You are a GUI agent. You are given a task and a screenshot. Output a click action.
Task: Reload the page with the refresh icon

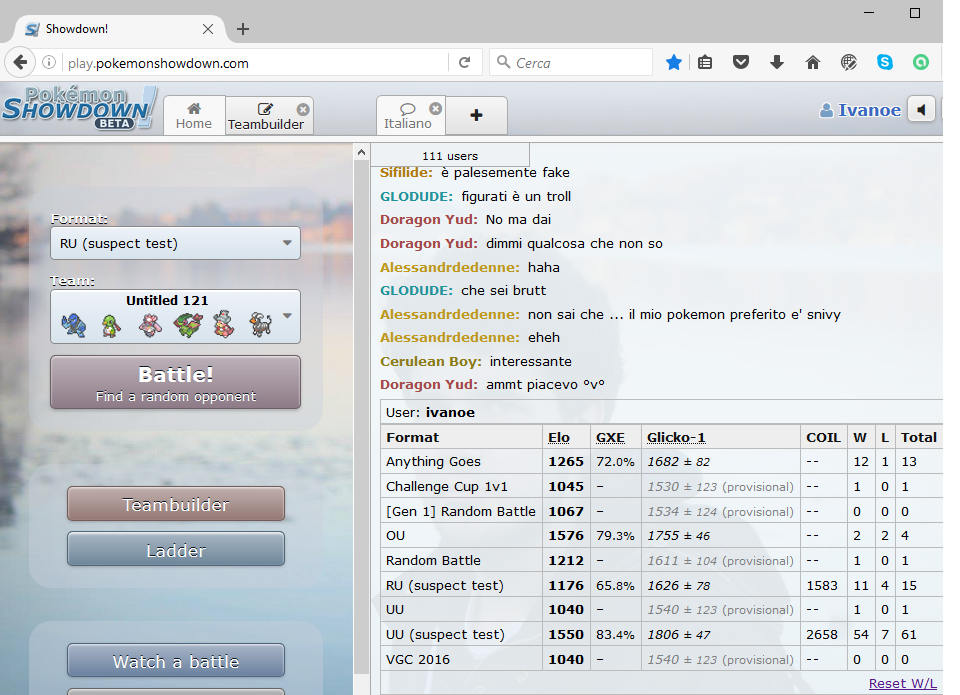coord(465,62)
